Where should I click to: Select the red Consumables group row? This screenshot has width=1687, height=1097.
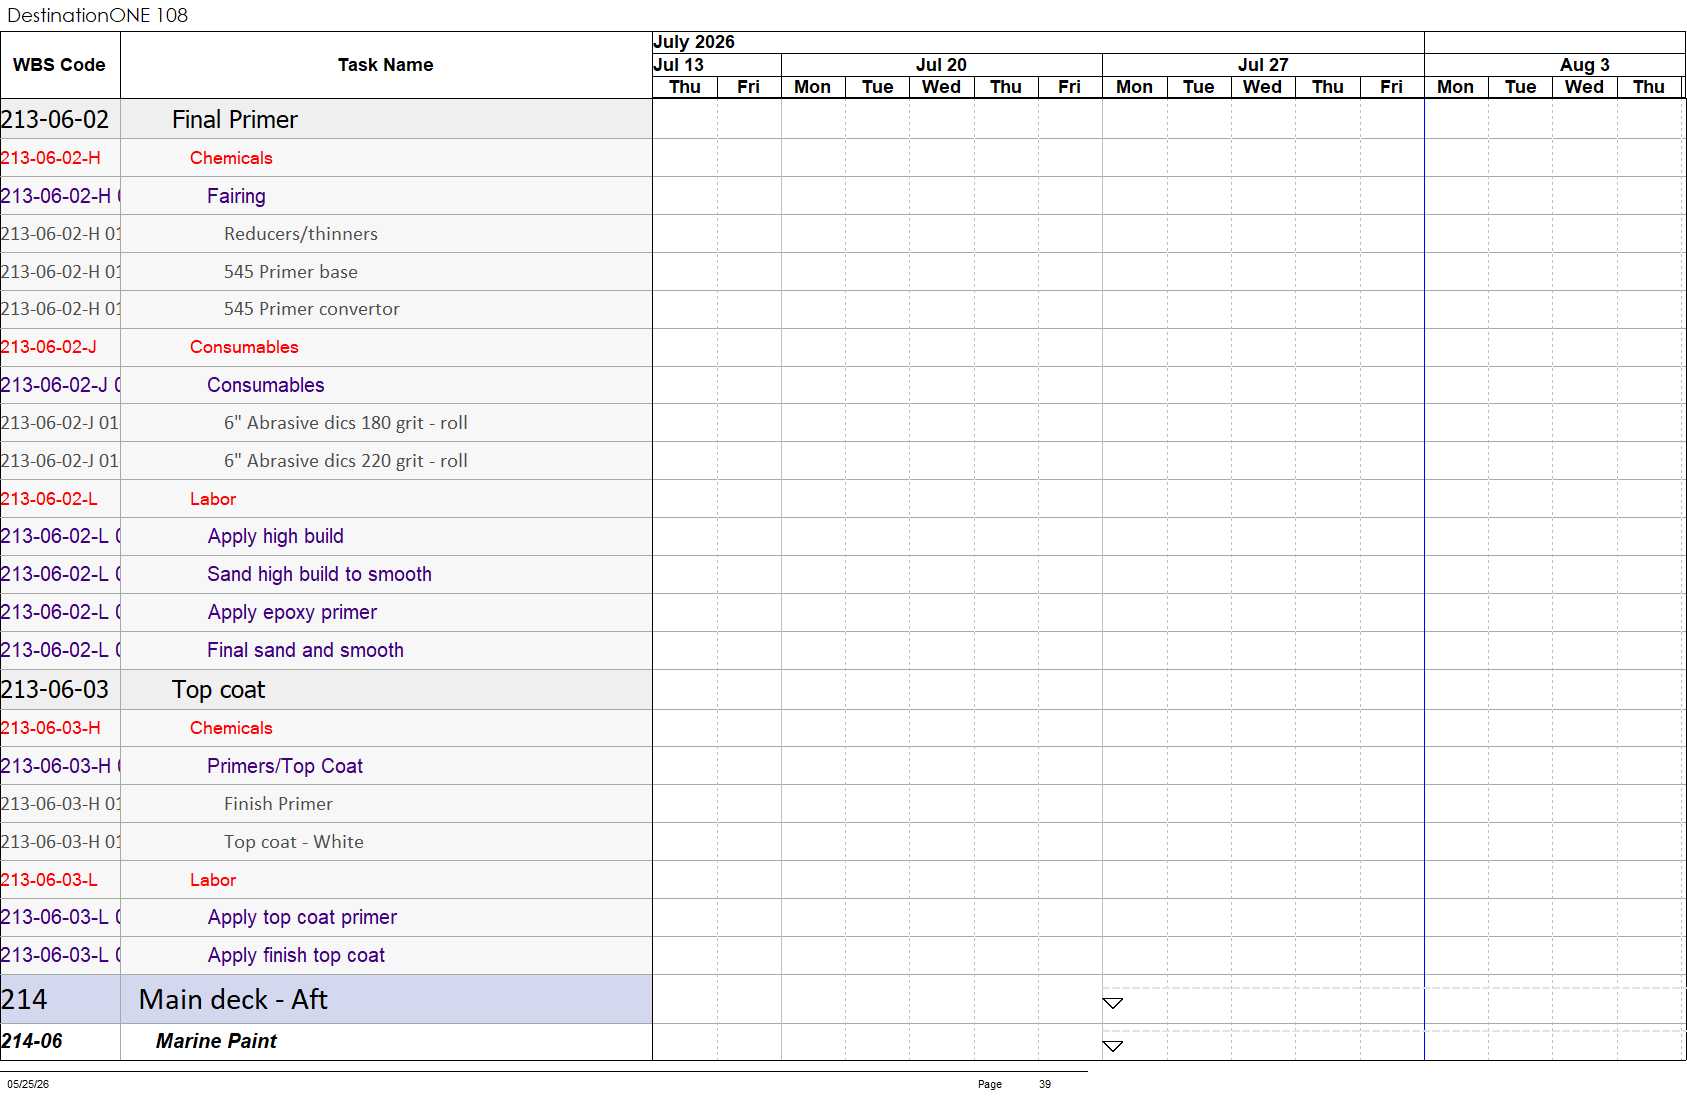(326, 347)
